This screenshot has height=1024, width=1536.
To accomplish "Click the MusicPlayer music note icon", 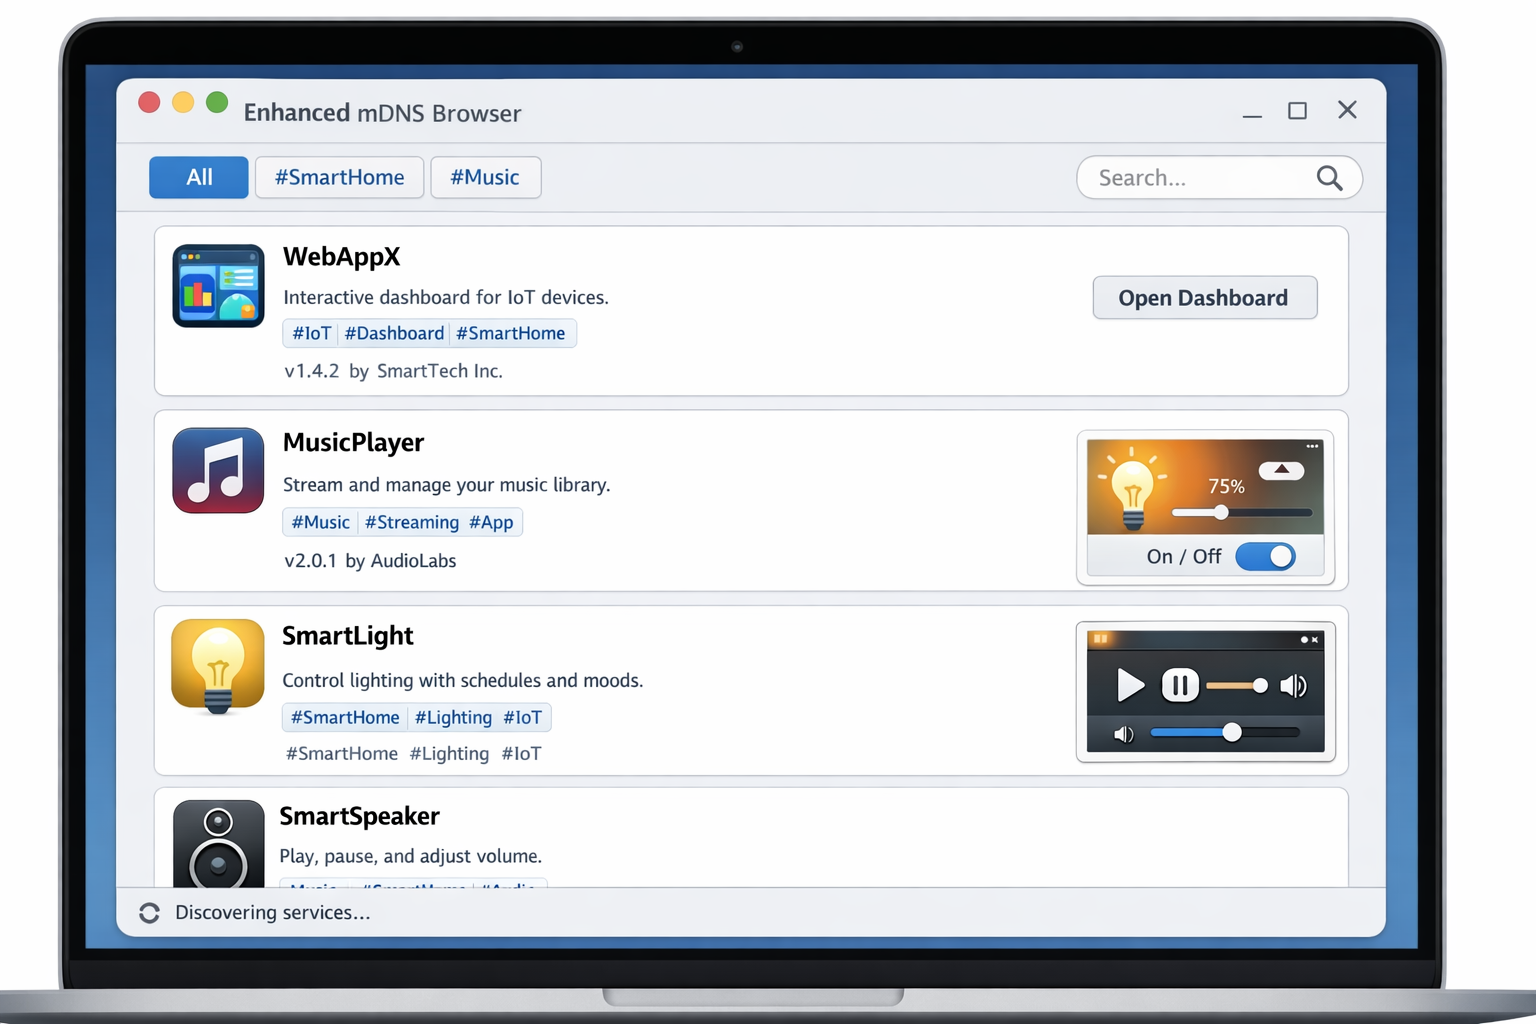I will (218, 471).
